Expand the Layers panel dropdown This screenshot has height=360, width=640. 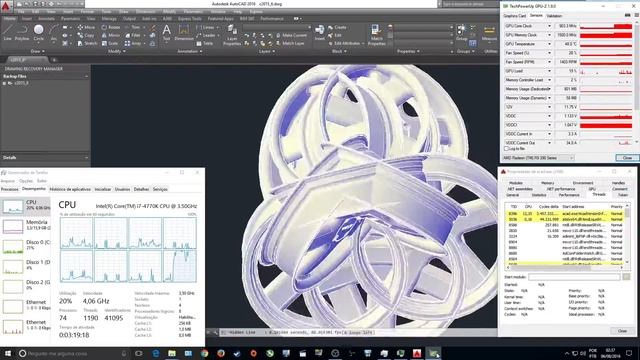pos(267,51)
